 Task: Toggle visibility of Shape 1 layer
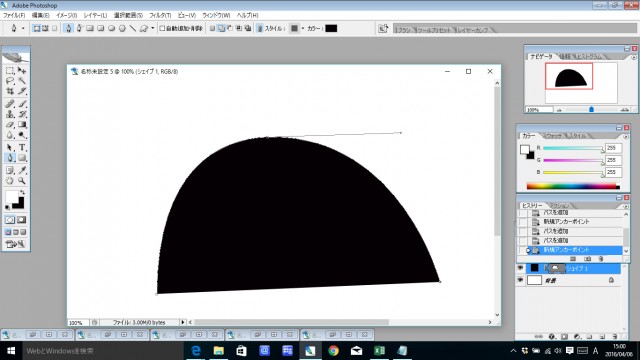coord(520,268)
